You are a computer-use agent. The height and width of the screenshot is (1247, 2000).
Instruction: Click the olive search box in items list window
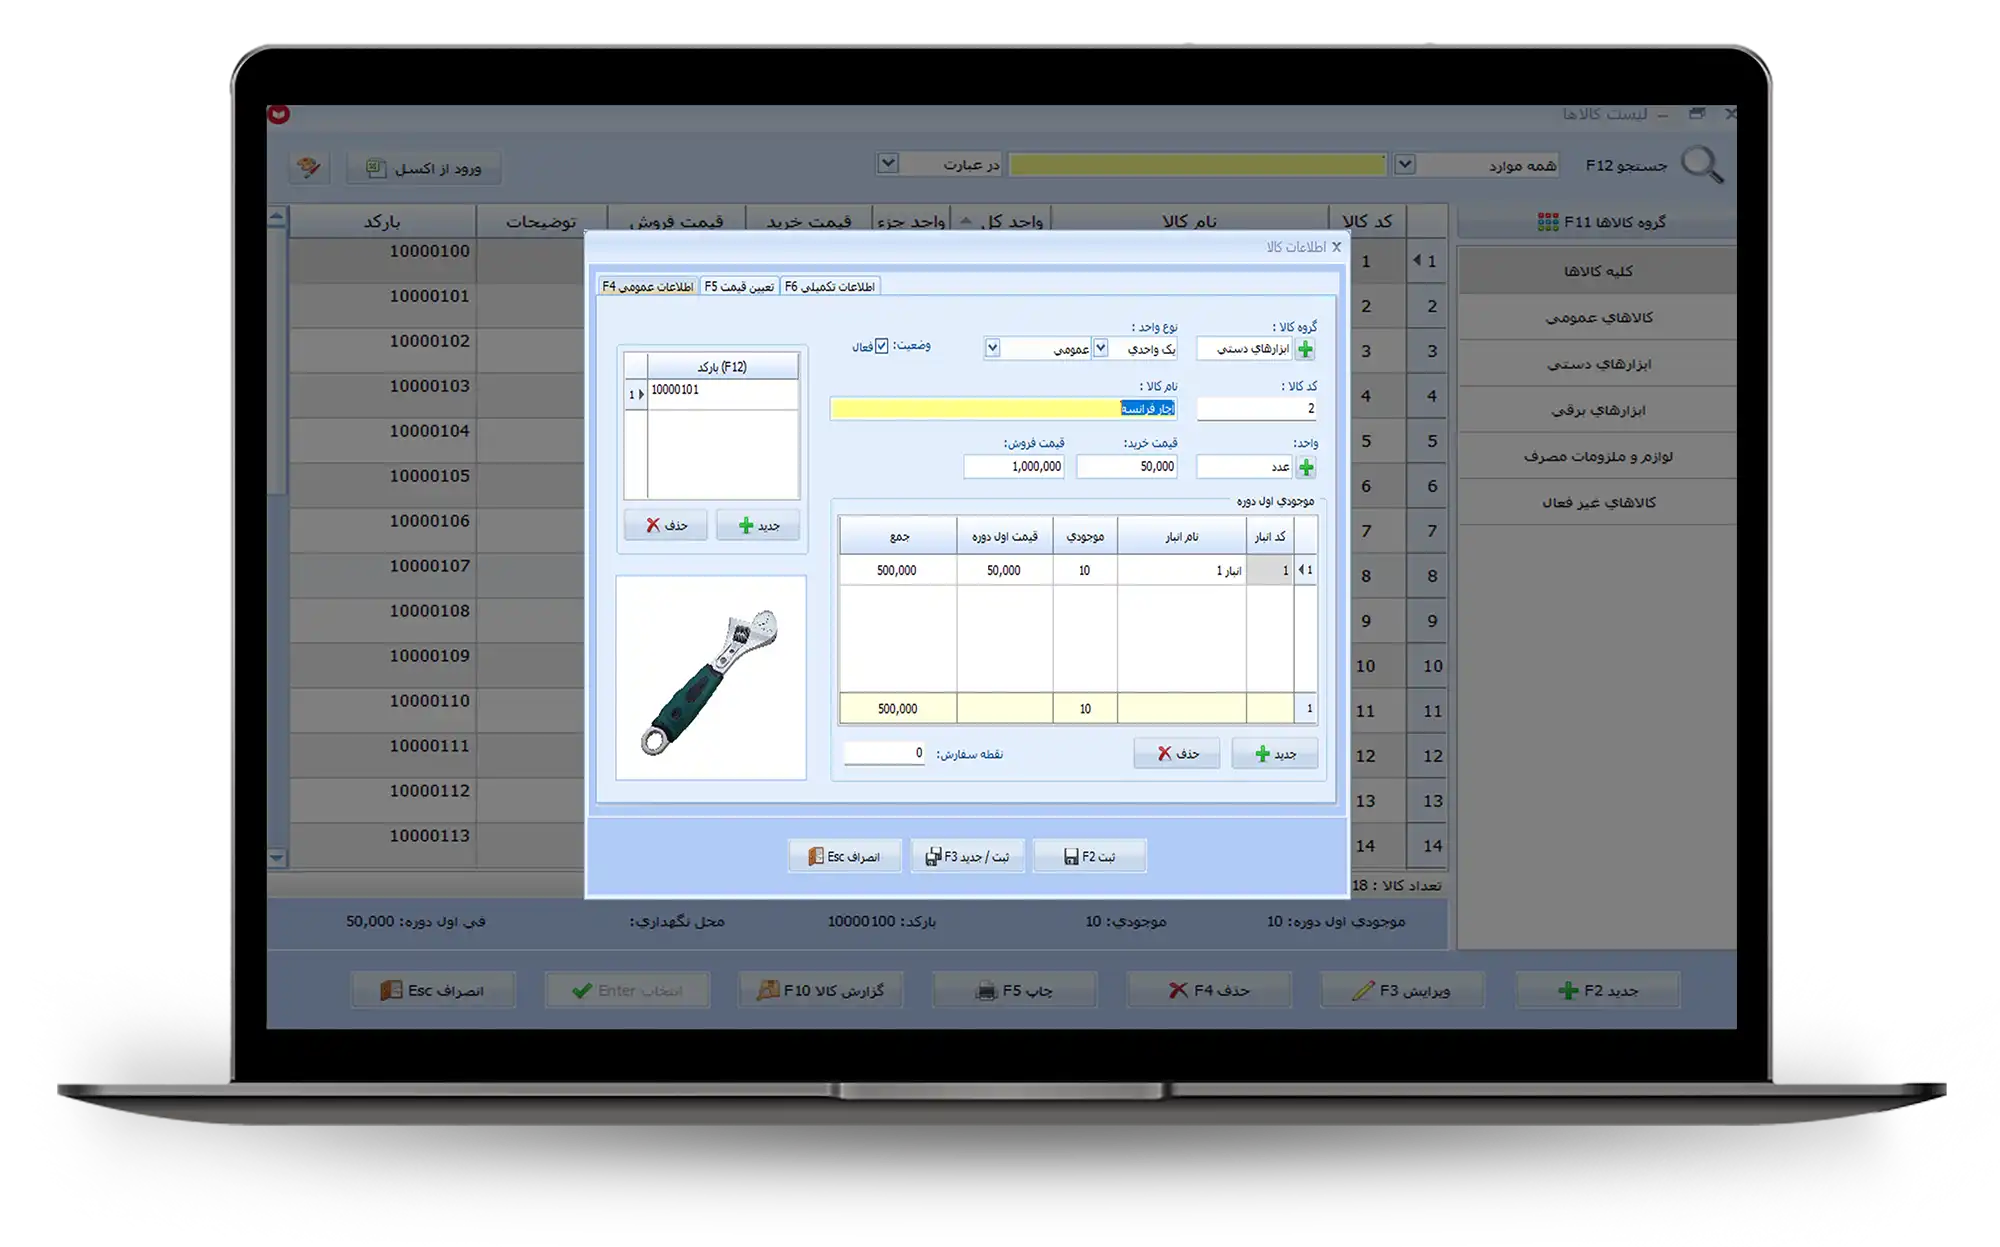click(x=1197, y=164)
